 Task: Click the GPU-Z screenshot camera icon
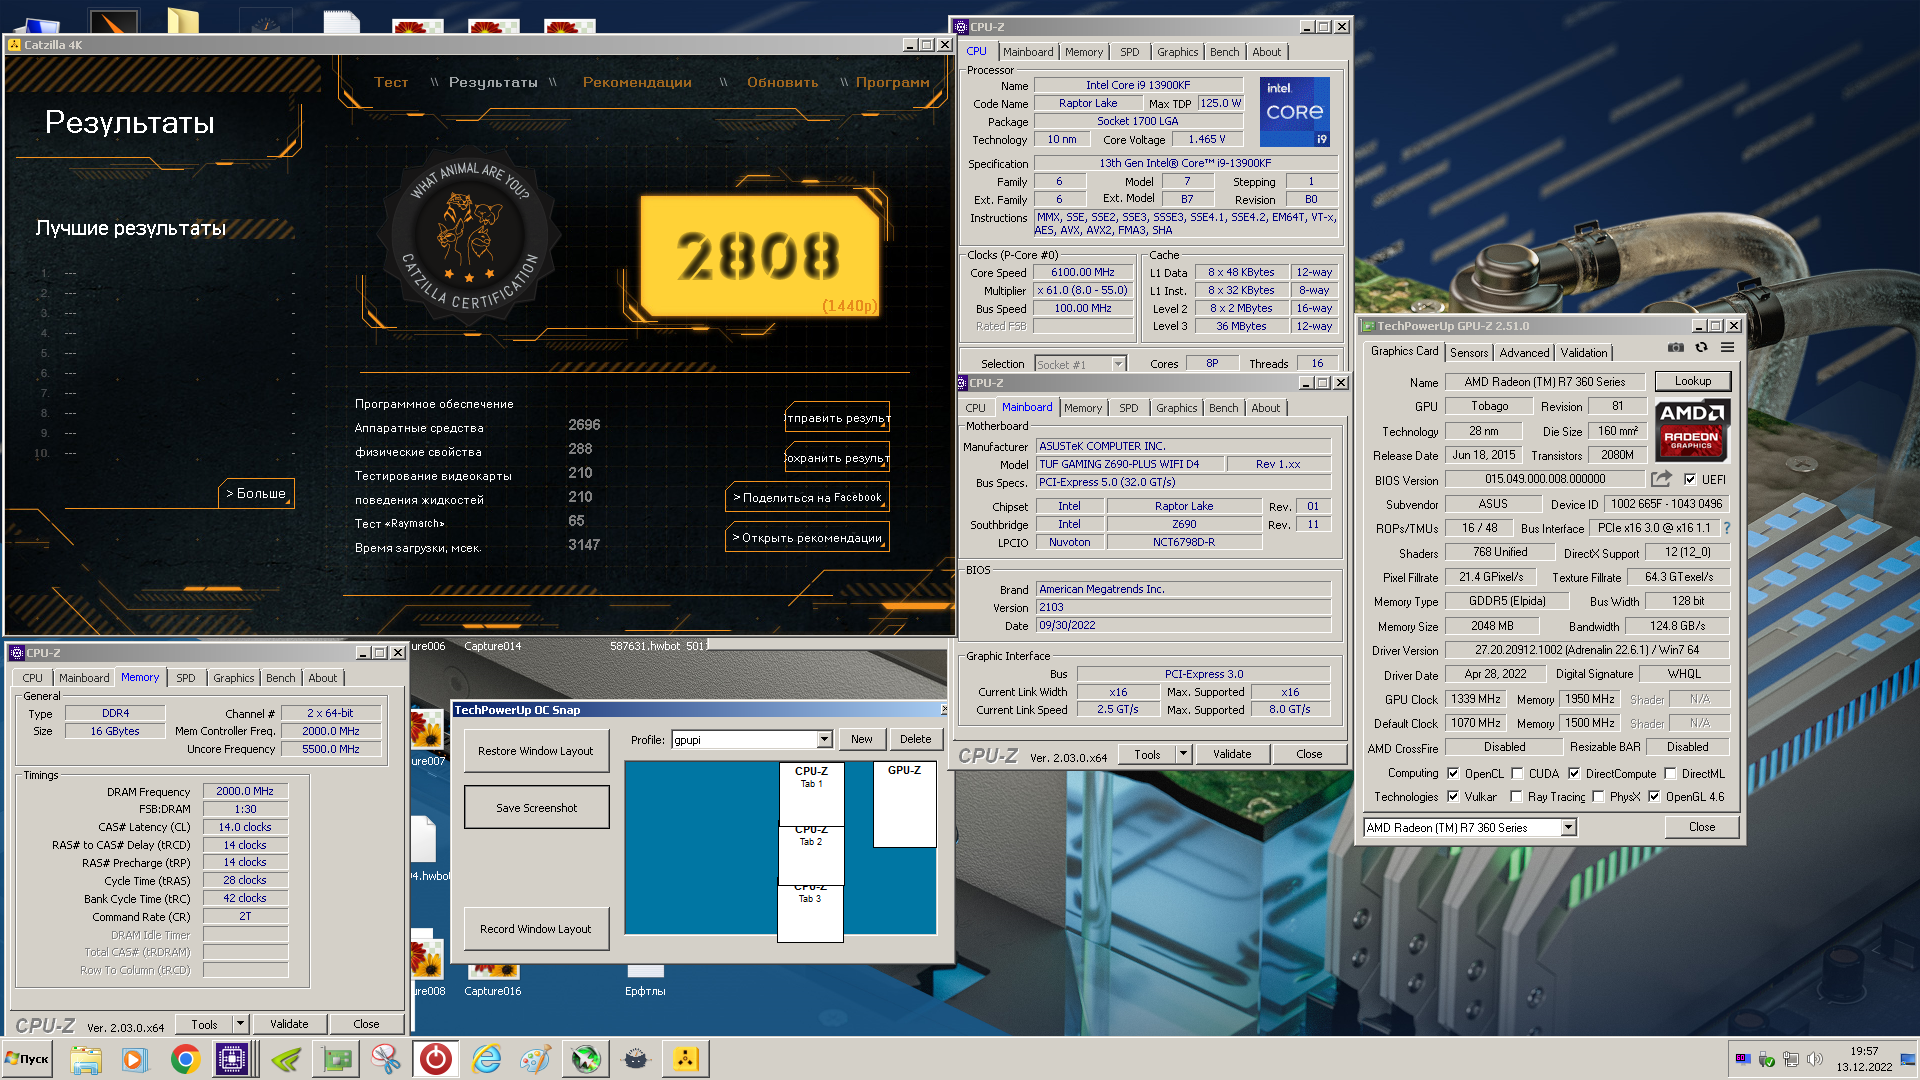coord(1675,348)
